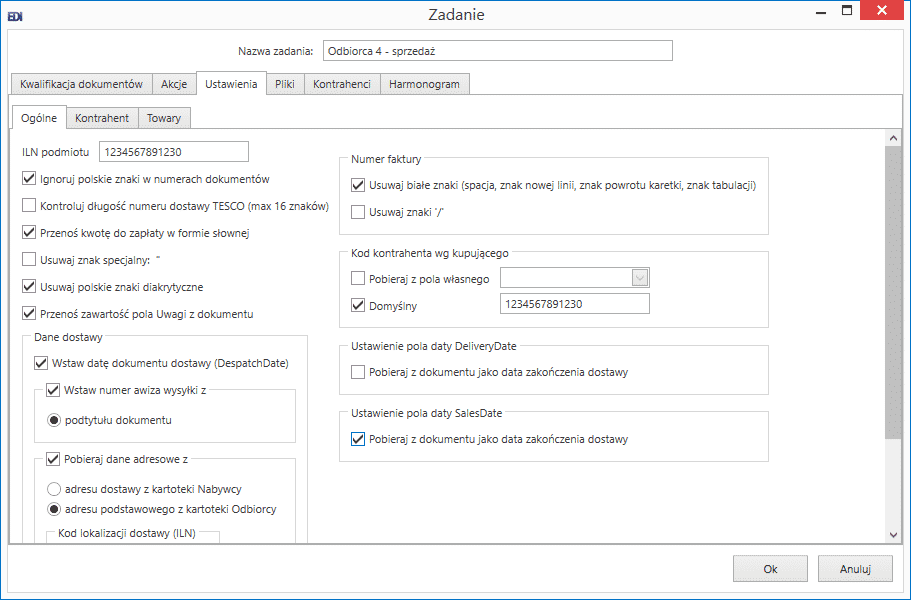This screenshot has height=600, width=911.
Task: Open the 'Pobieraj z pola własnego' dropdown
Action: [x=640, y=278]
